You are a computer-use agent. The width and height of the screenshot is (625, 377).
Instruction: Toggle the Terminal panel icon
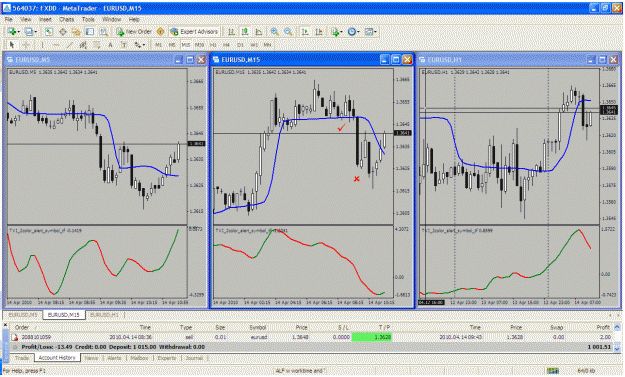(x=90, y=31)
